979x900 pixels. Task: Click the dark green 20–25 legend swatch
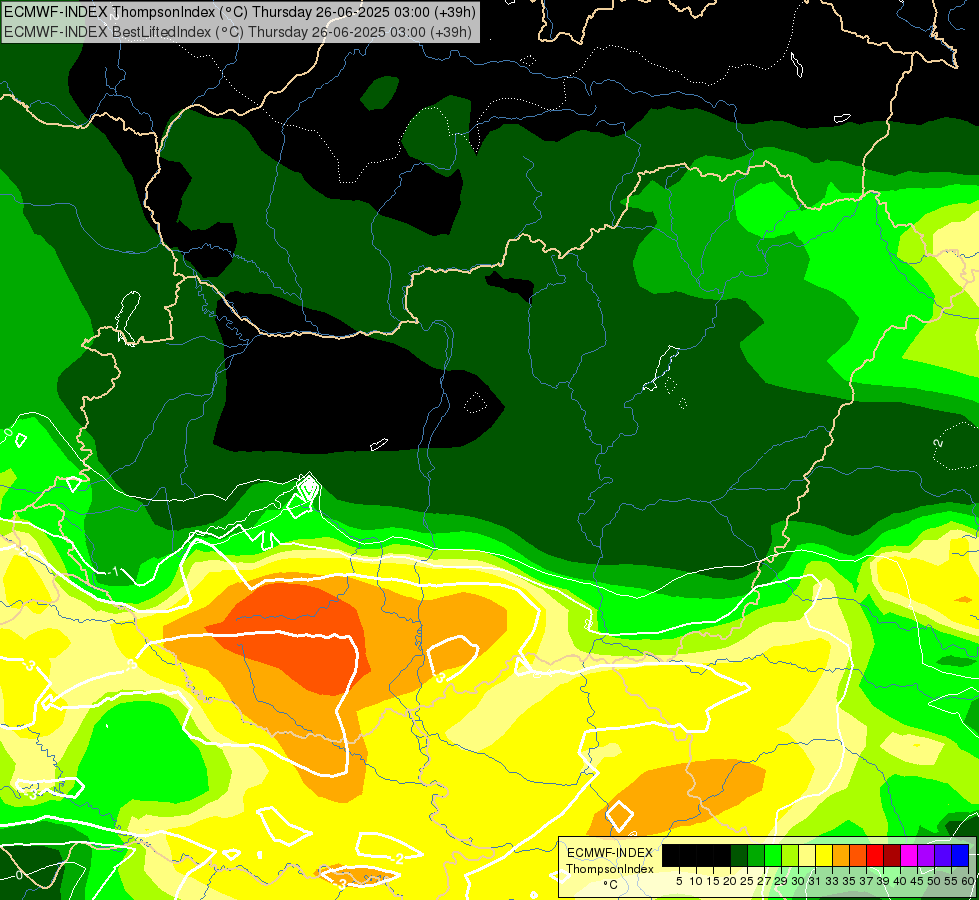[x=739, y=855]
